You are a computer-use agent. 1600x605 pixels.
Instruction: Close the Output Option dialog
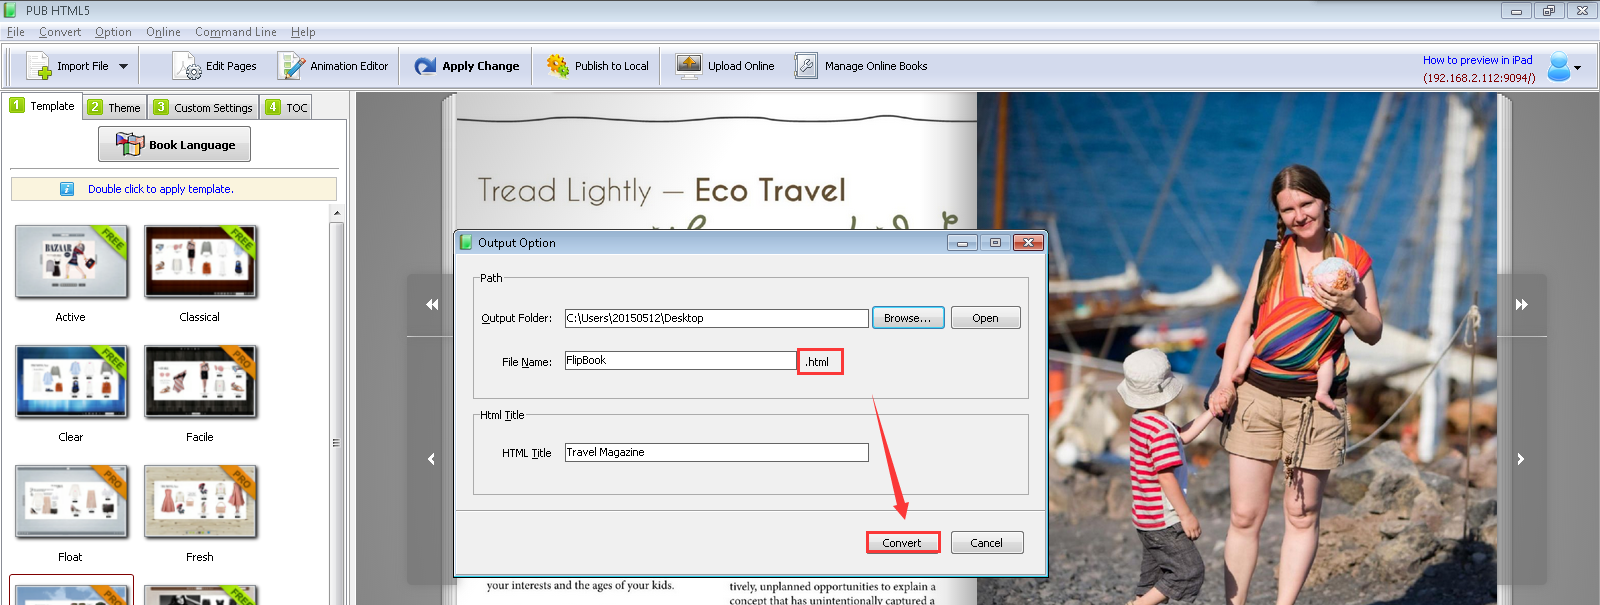click(x=1028, y=242)
